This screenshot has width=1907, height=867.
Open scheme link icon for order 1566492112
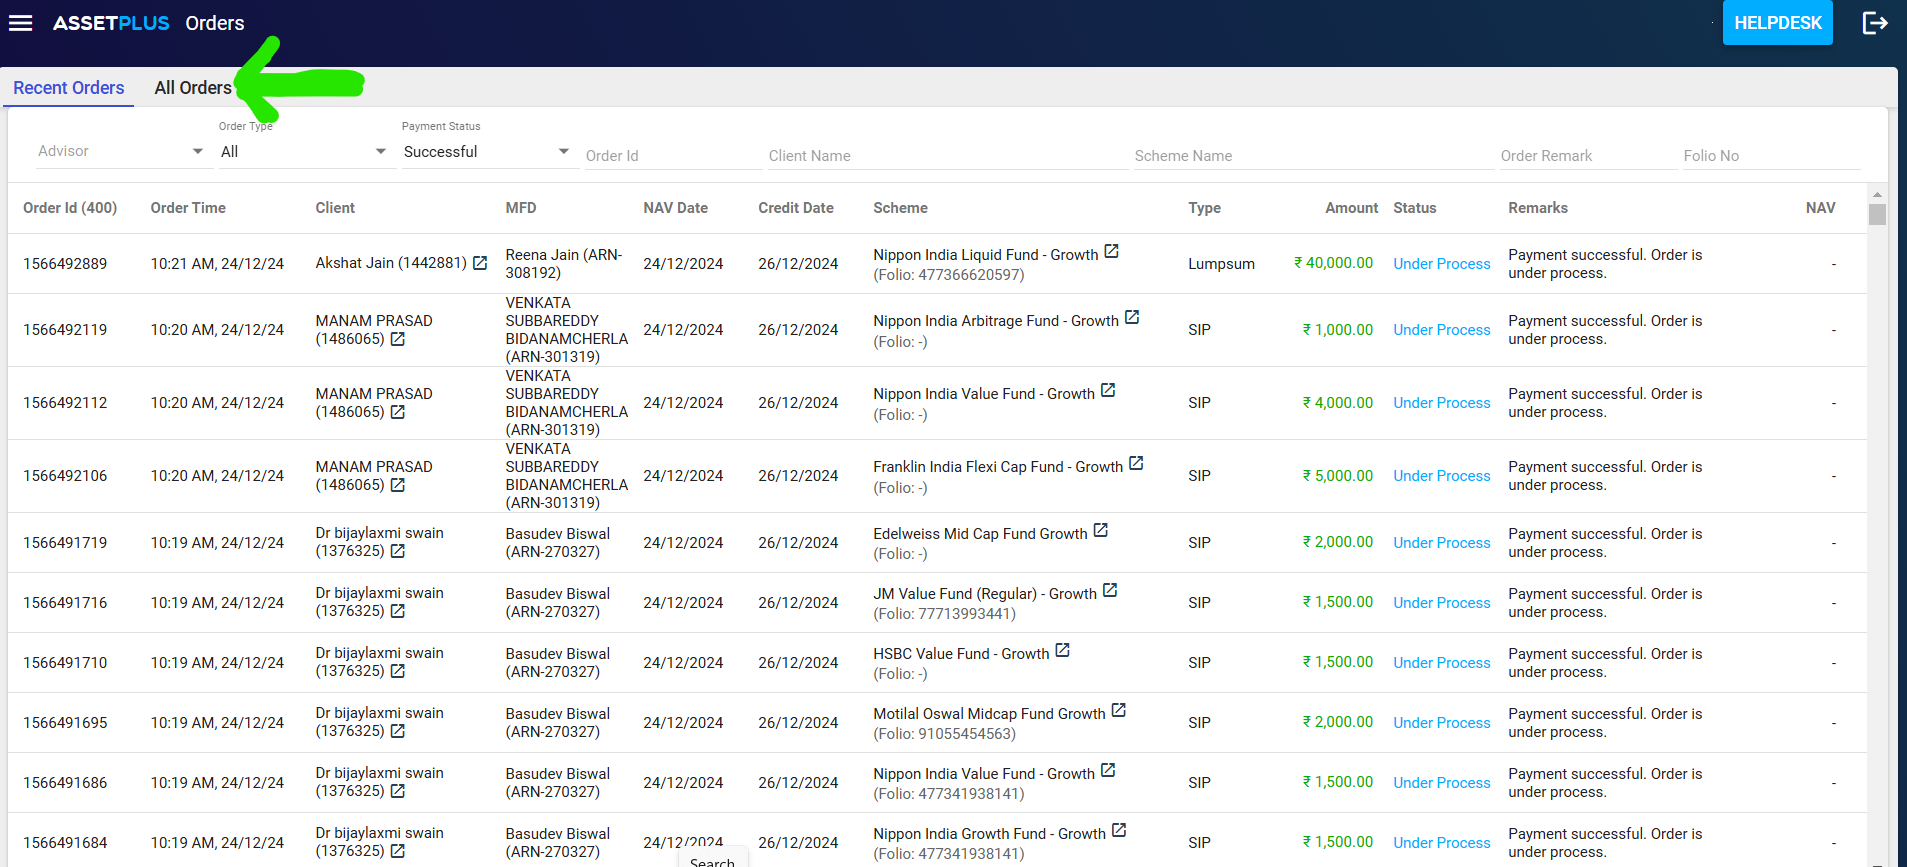[x=1108, y=391]
